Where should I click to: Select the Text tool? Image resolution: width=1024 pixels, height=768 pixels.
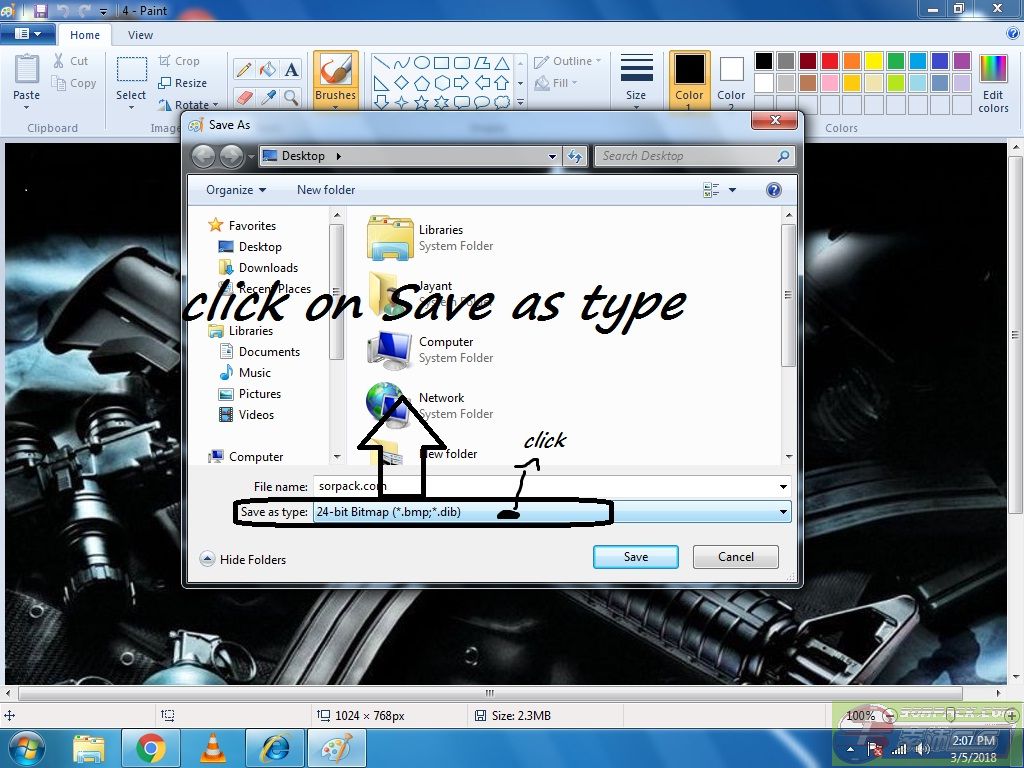291,69
